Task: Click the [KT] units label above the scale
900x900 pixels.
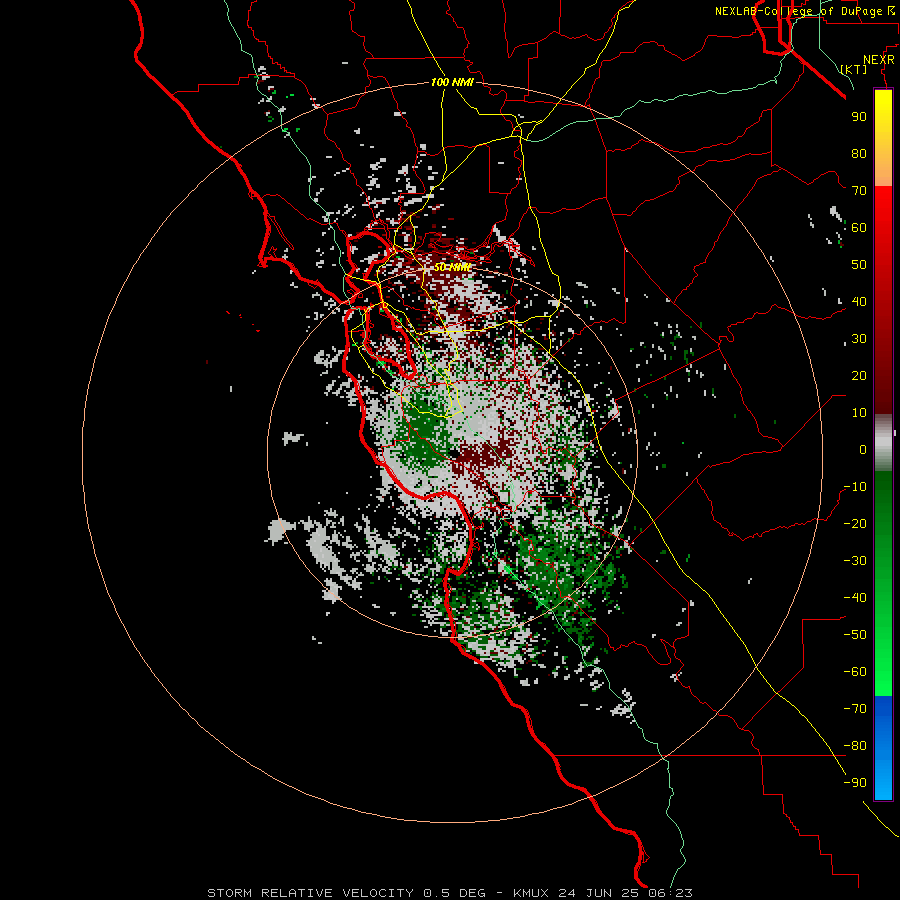Action: tap(854, 69)
